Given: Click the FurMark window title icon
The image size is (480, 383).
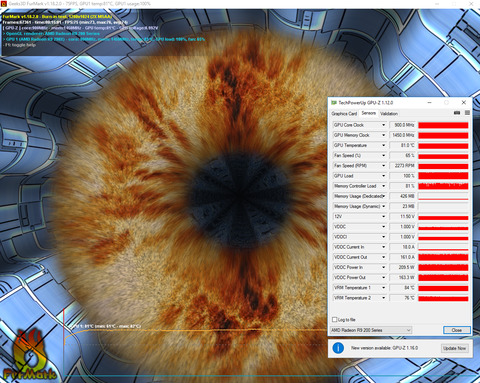Looking at the screenshot, I should pyautogui.click(x=4, y=4).
